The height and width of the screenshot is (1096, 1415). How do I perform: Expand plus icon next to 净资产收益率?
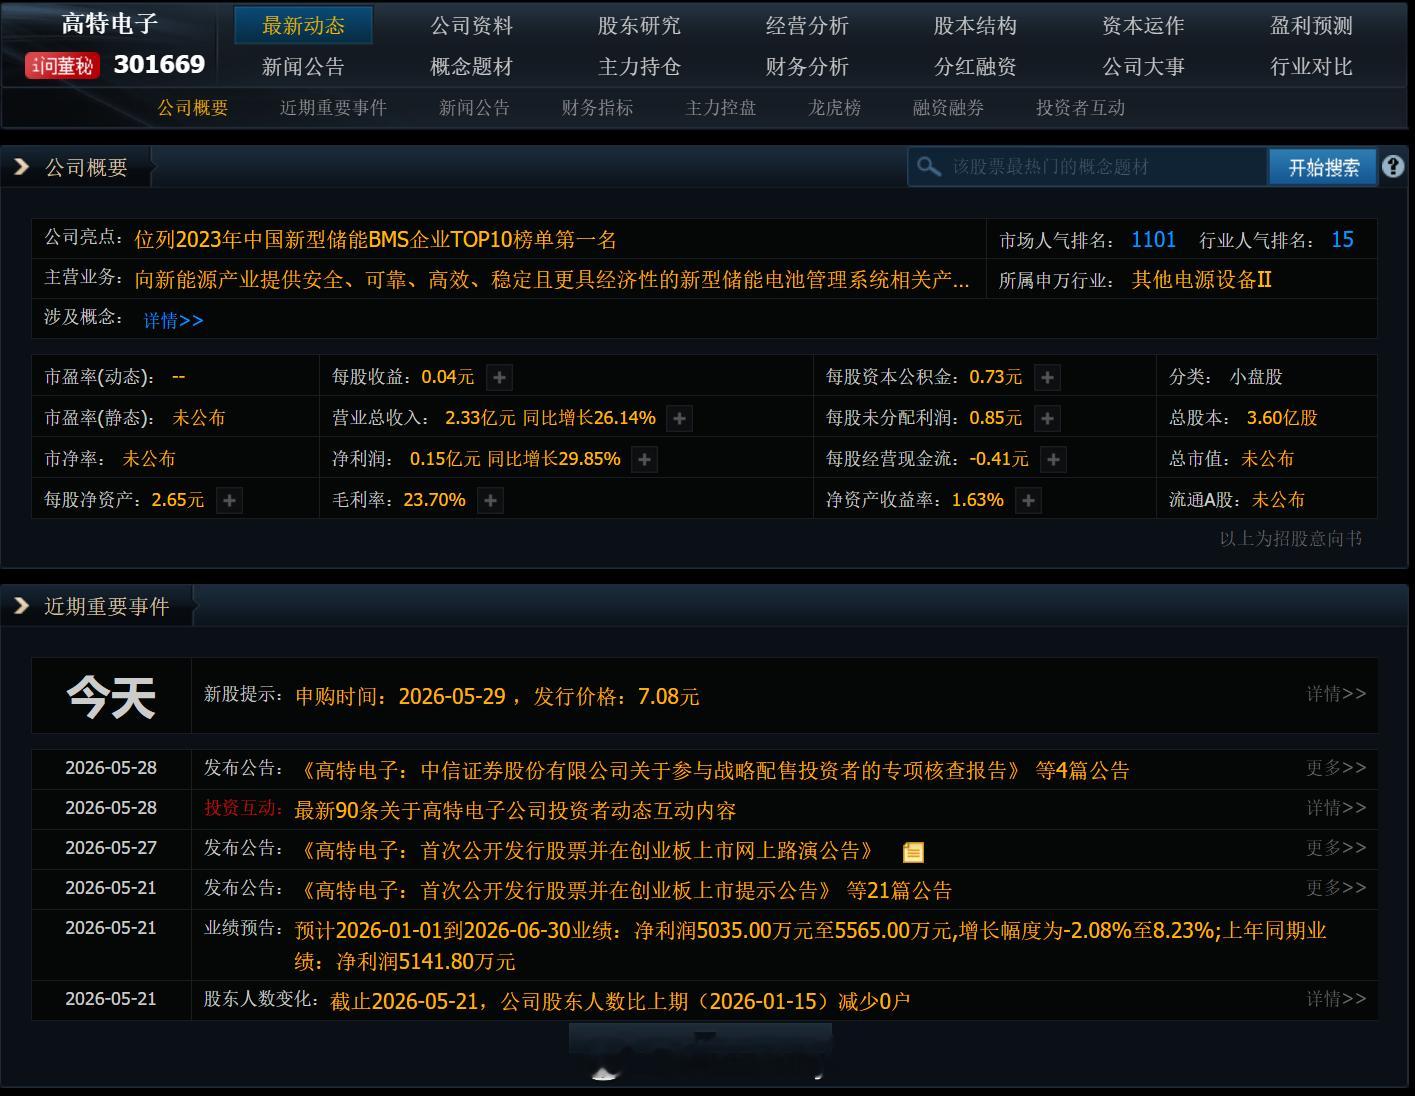(1028, 500)
